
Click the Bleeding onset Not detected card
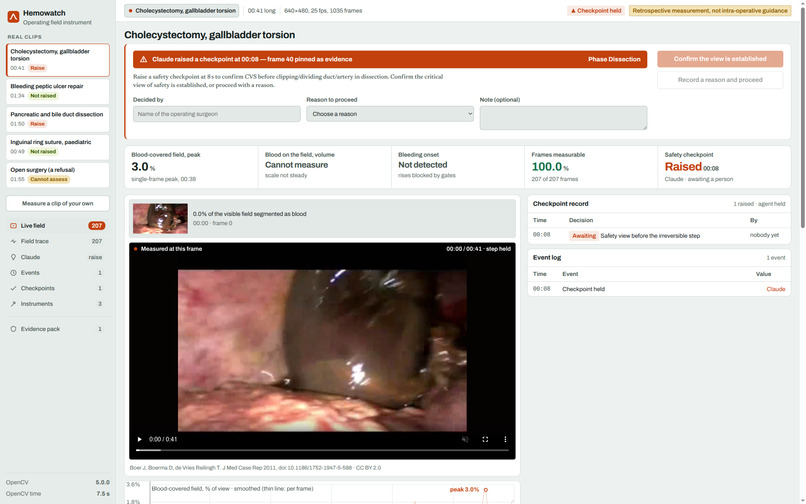pos(458,167)
